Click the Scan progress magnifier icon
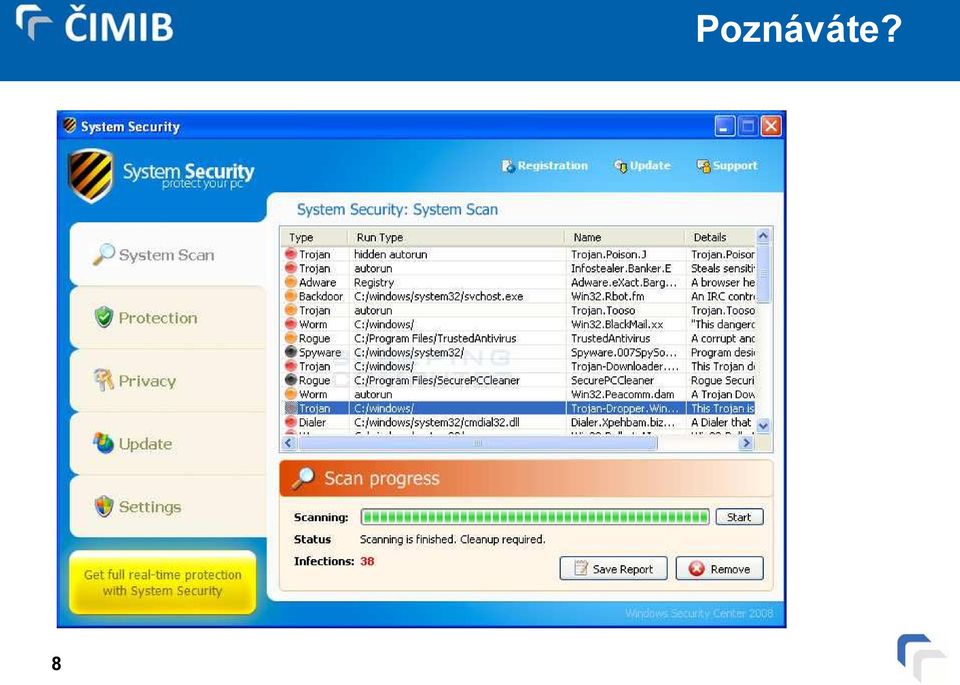The width and height of the screenshot is (960, 685). [x=302, y=479]
